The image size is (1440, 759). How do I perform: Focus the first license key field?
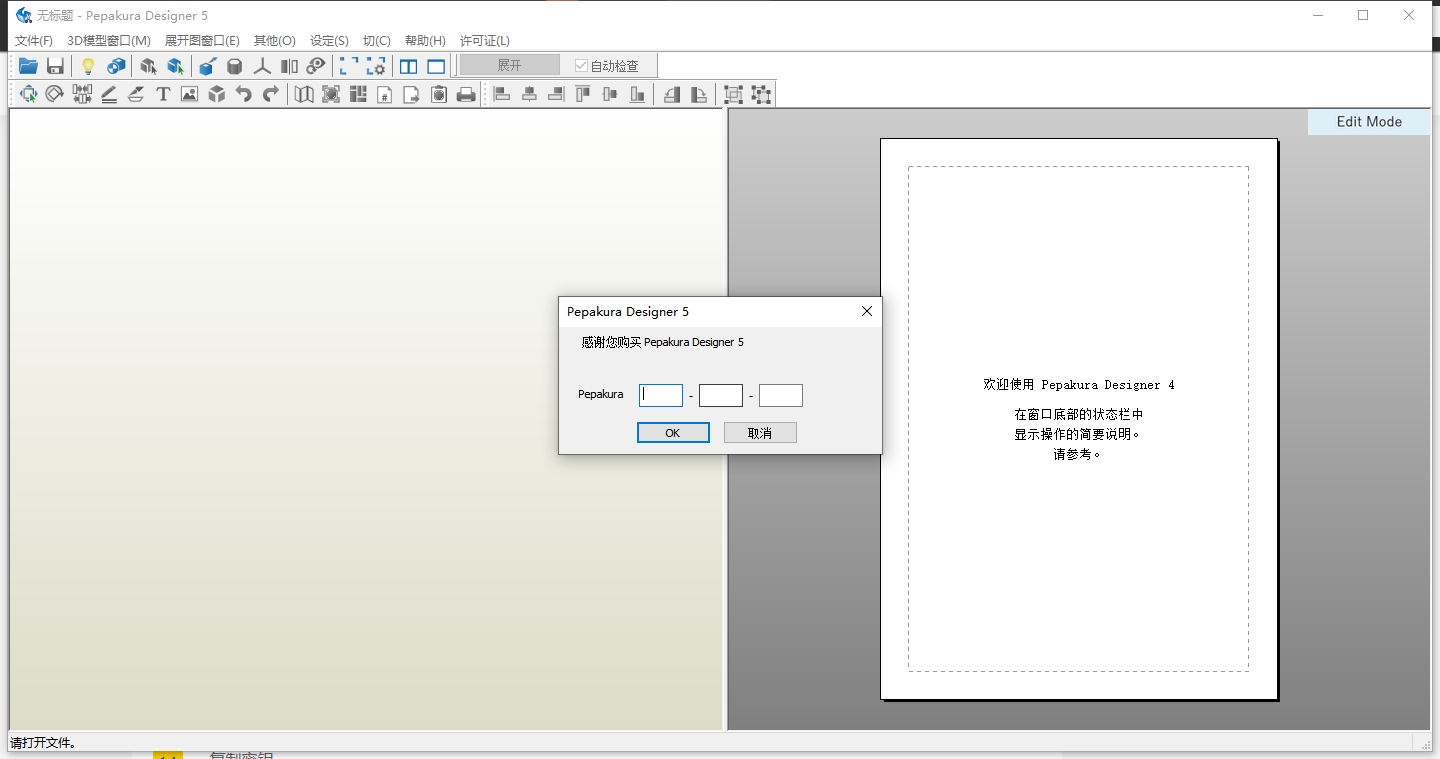tap(661, 395)
